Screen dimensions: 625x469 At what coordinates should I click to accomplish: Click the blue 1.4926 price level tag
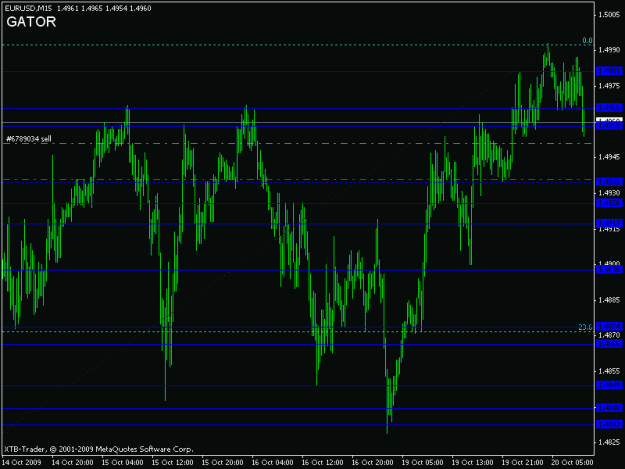609,203
